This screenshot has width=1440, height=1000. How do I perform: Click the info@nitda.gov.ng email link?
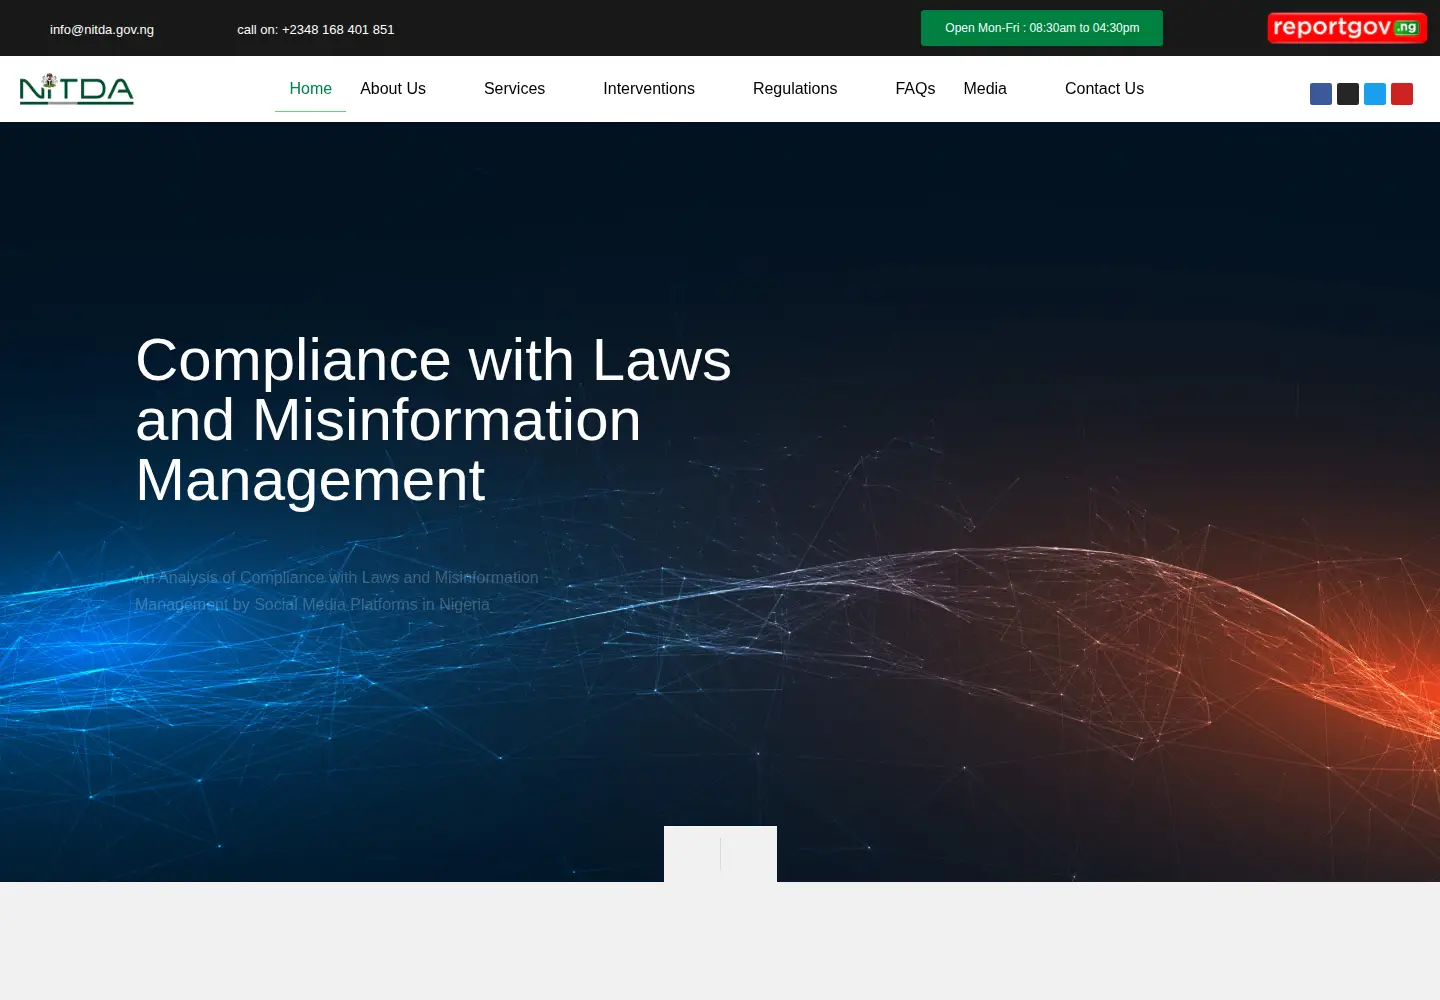[x=102, y=29]
